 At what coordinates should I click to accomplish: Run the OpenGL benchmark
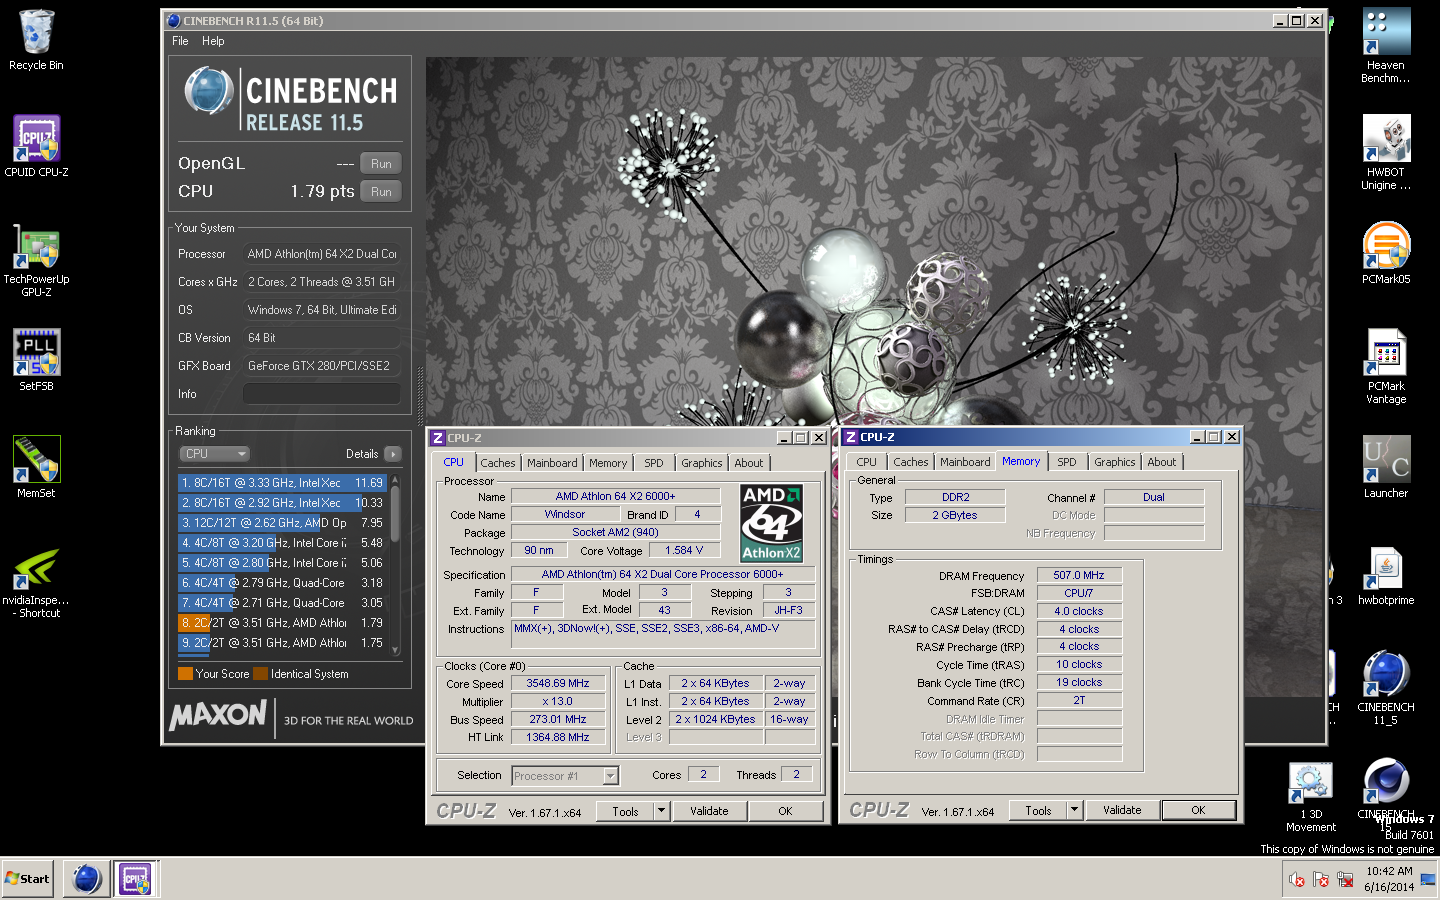point(381,164)
